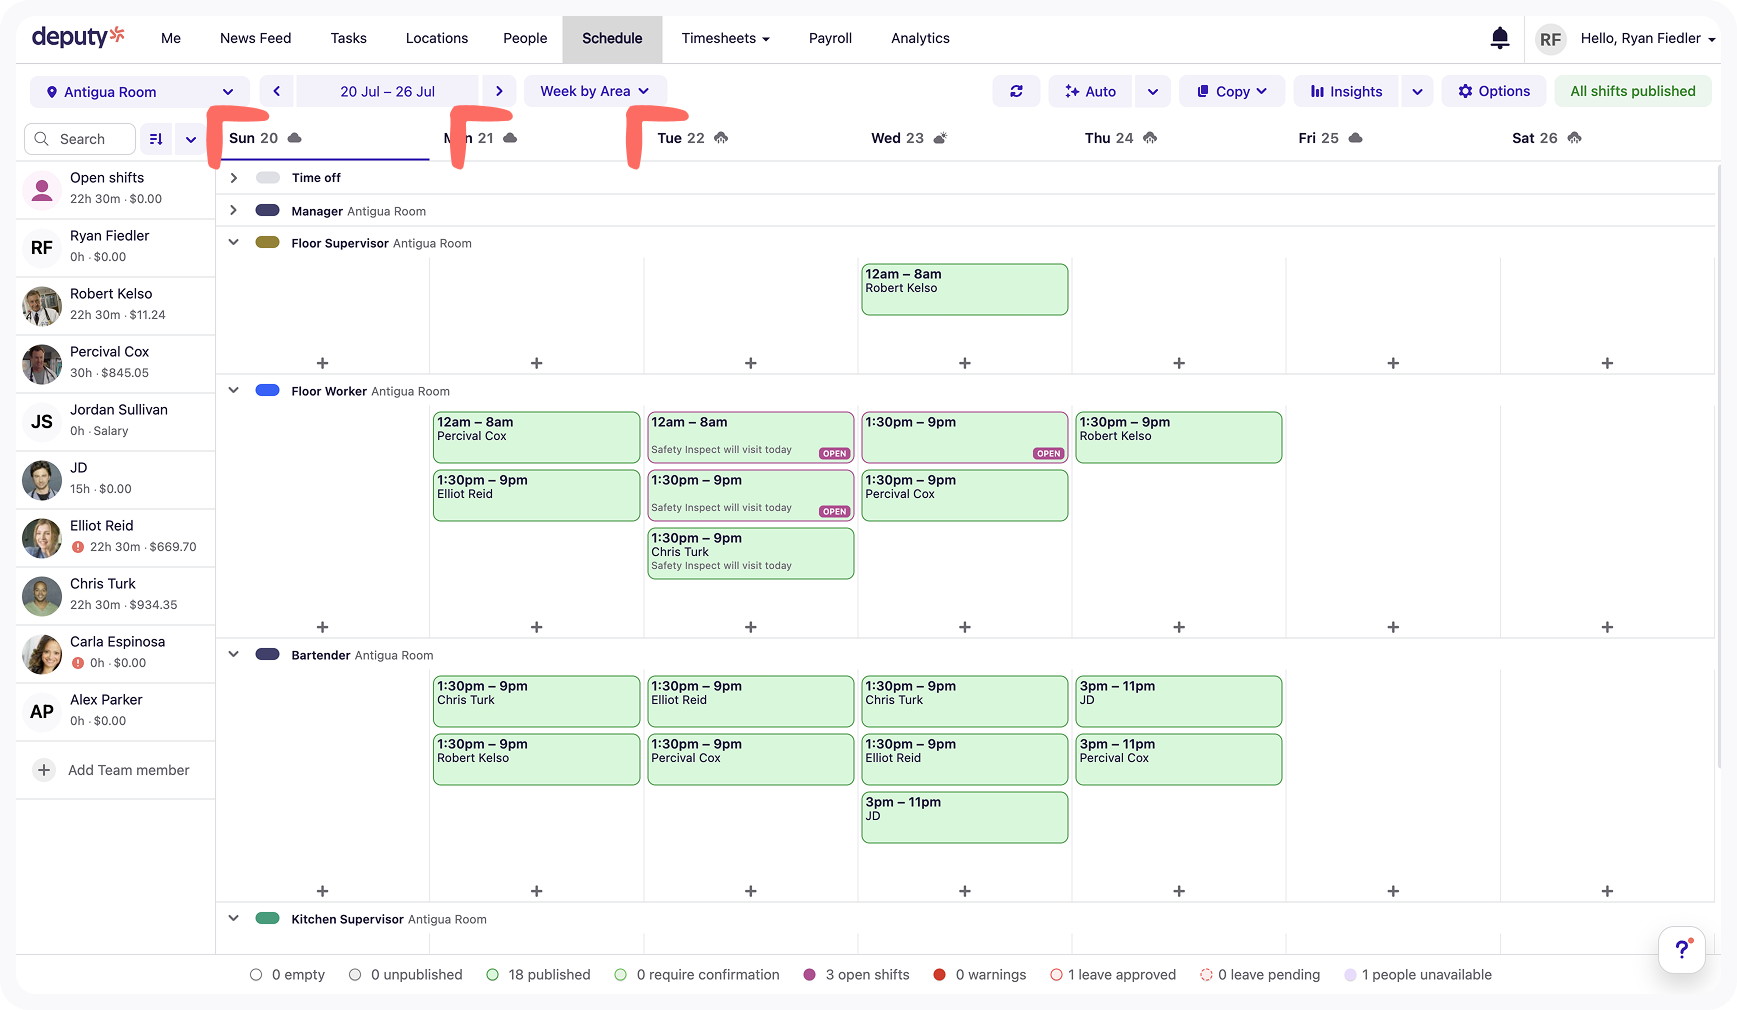Click OPEN badge on Tue 12am – 8am shift
Viewport: 1737px width, 1010px height.
click(834, 454)
